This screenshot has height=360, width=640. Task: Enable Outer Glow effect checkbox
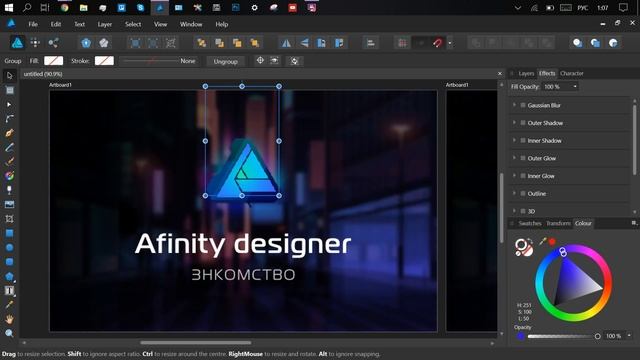point(523,158)
